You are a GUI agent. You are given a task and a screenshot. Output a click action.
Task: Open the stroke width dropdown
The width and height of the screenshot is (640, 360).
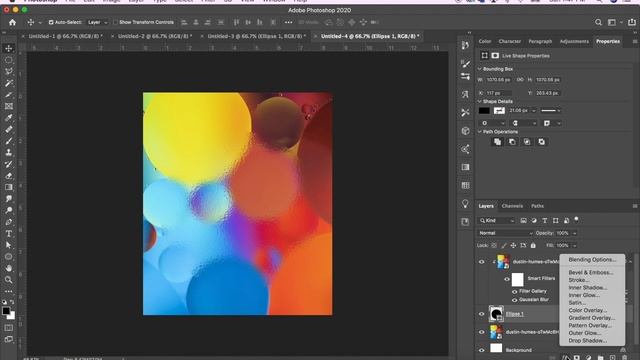coord(533,111)
